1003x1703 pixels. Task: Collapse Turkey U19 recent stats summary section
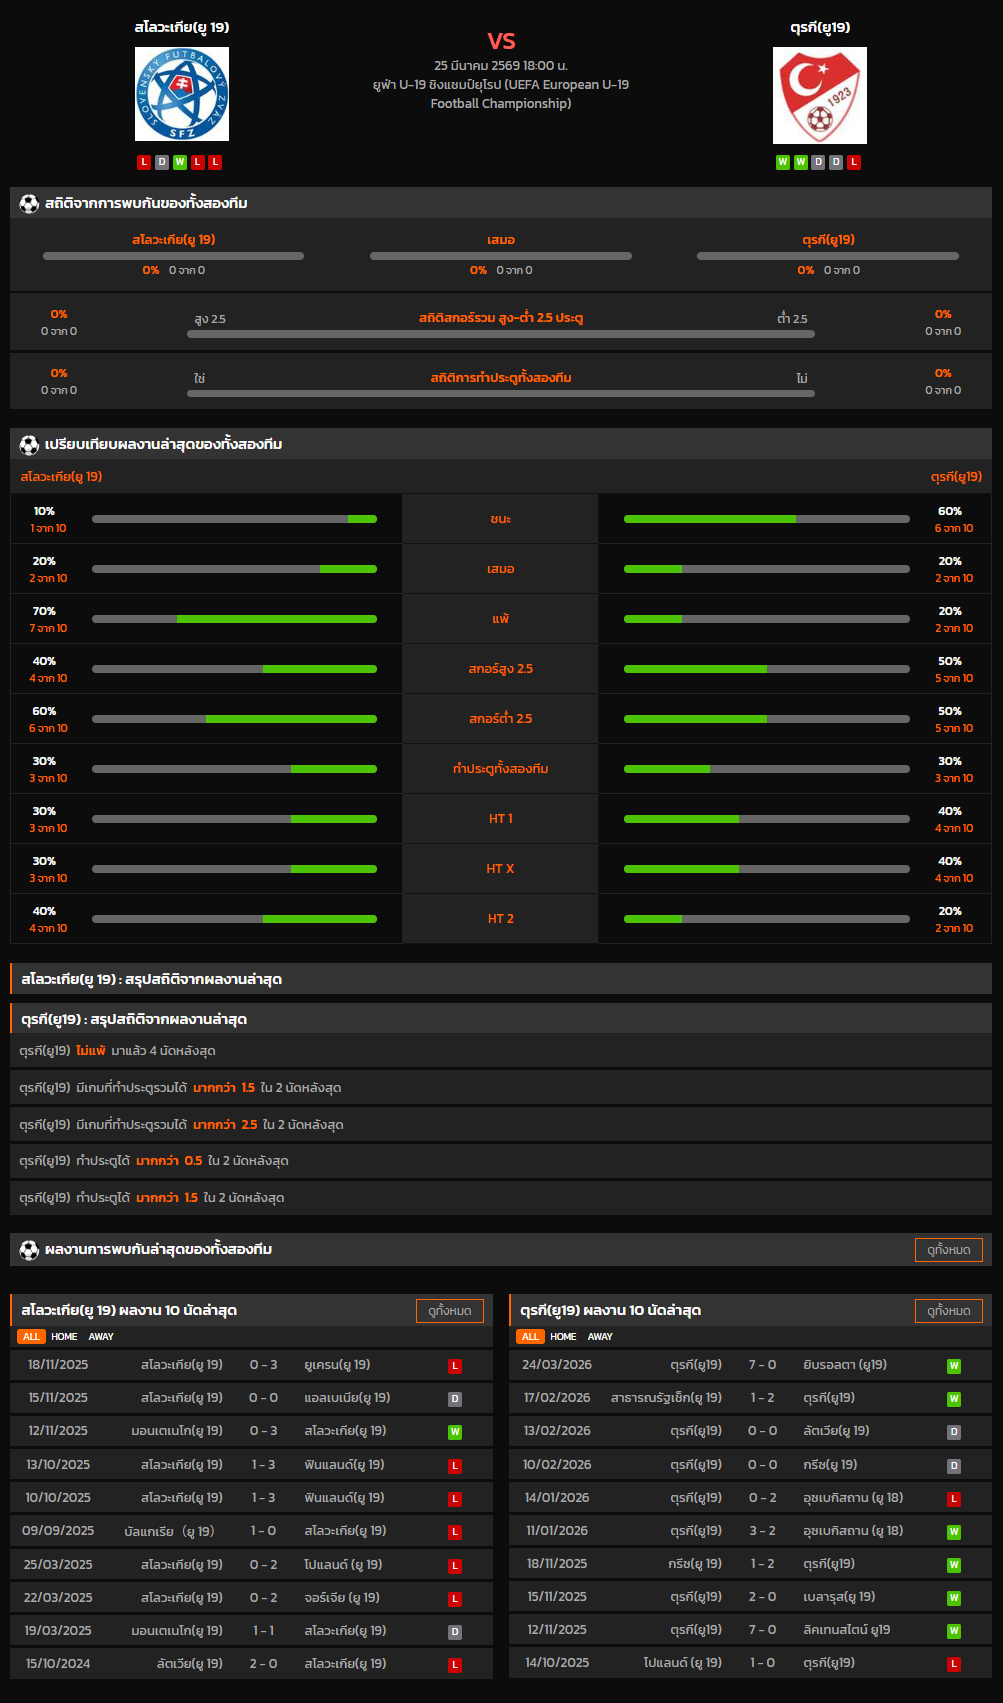tap(500, 1020)
